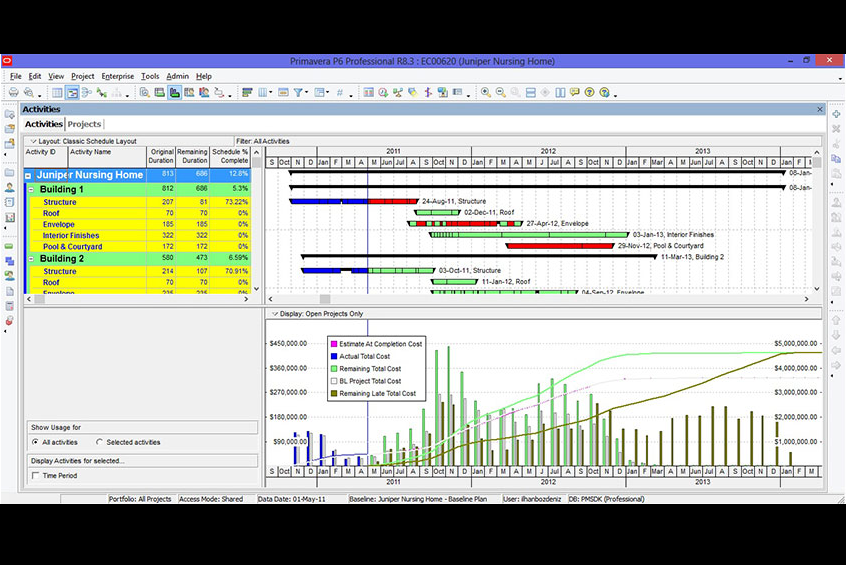Image resolution: width=846 pixels, height=565 pixels.
Task: Click the Schedule clock icon
Action: 383,92
